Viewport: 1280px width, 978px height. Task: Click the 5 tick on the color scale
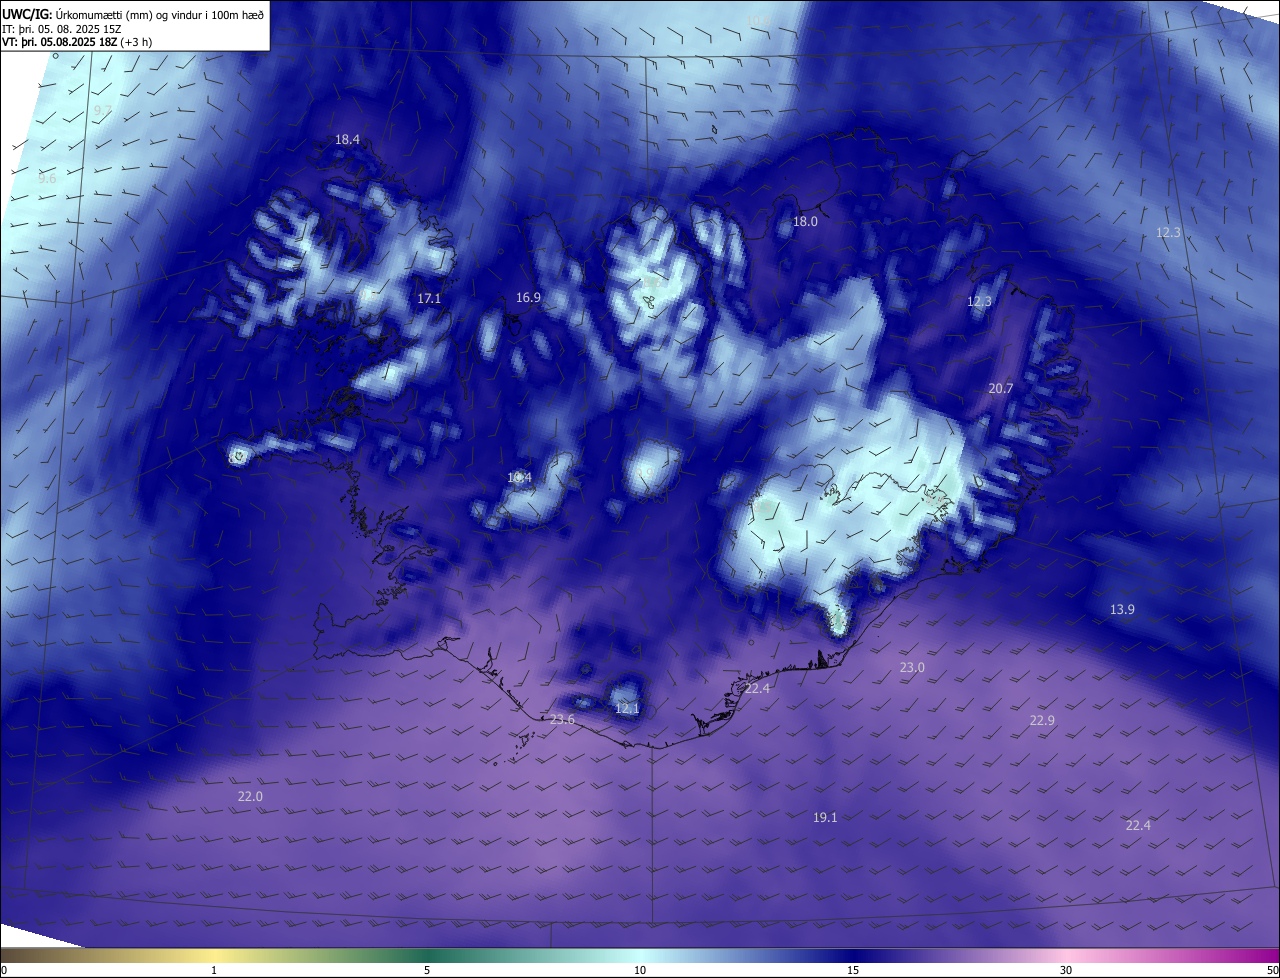(x=427, y=970)
